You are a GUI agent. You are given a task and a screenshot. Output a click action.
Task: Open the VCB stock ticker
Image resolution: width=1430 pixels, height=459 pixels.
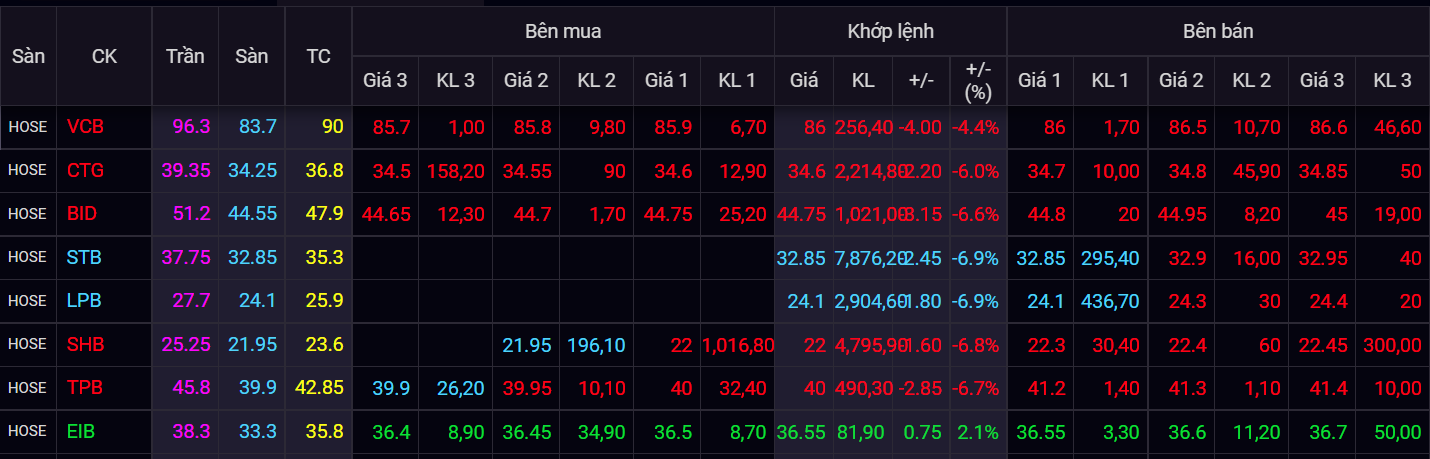coord(85,127)
